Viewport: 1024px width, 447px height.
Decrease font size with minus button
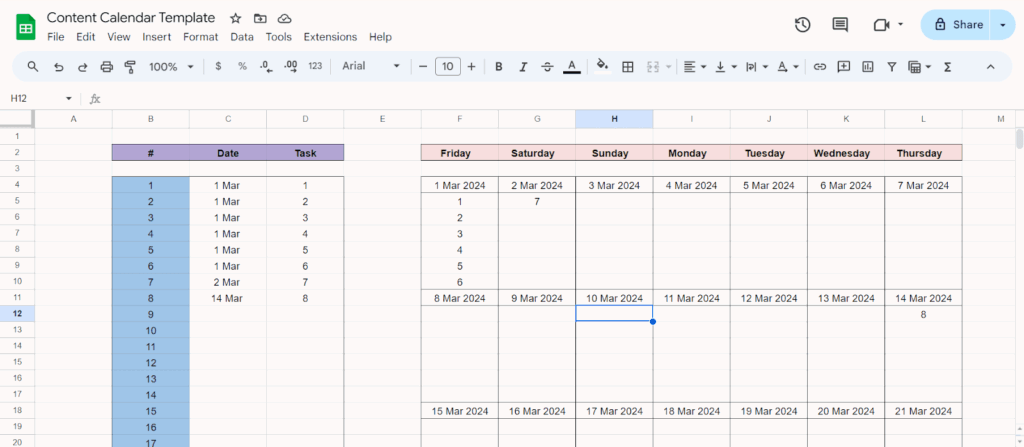[423, 67]
